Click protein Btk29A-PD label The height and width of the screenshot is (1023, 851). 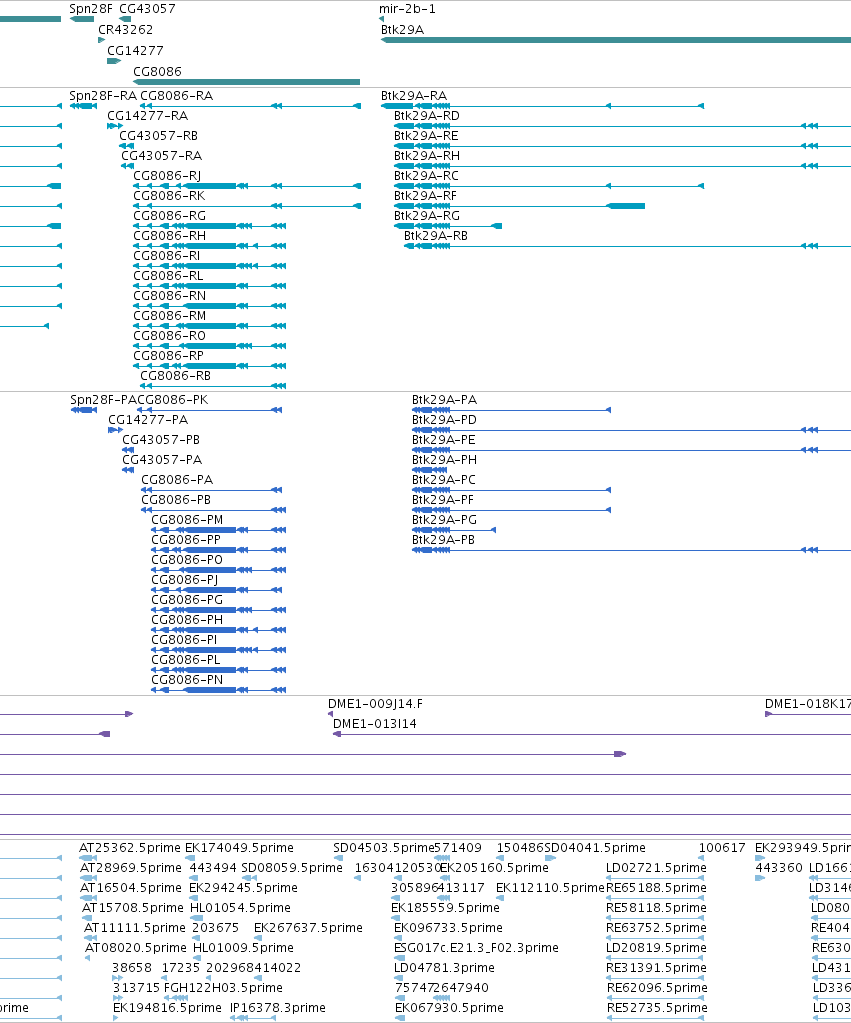[x=444, y=420]
